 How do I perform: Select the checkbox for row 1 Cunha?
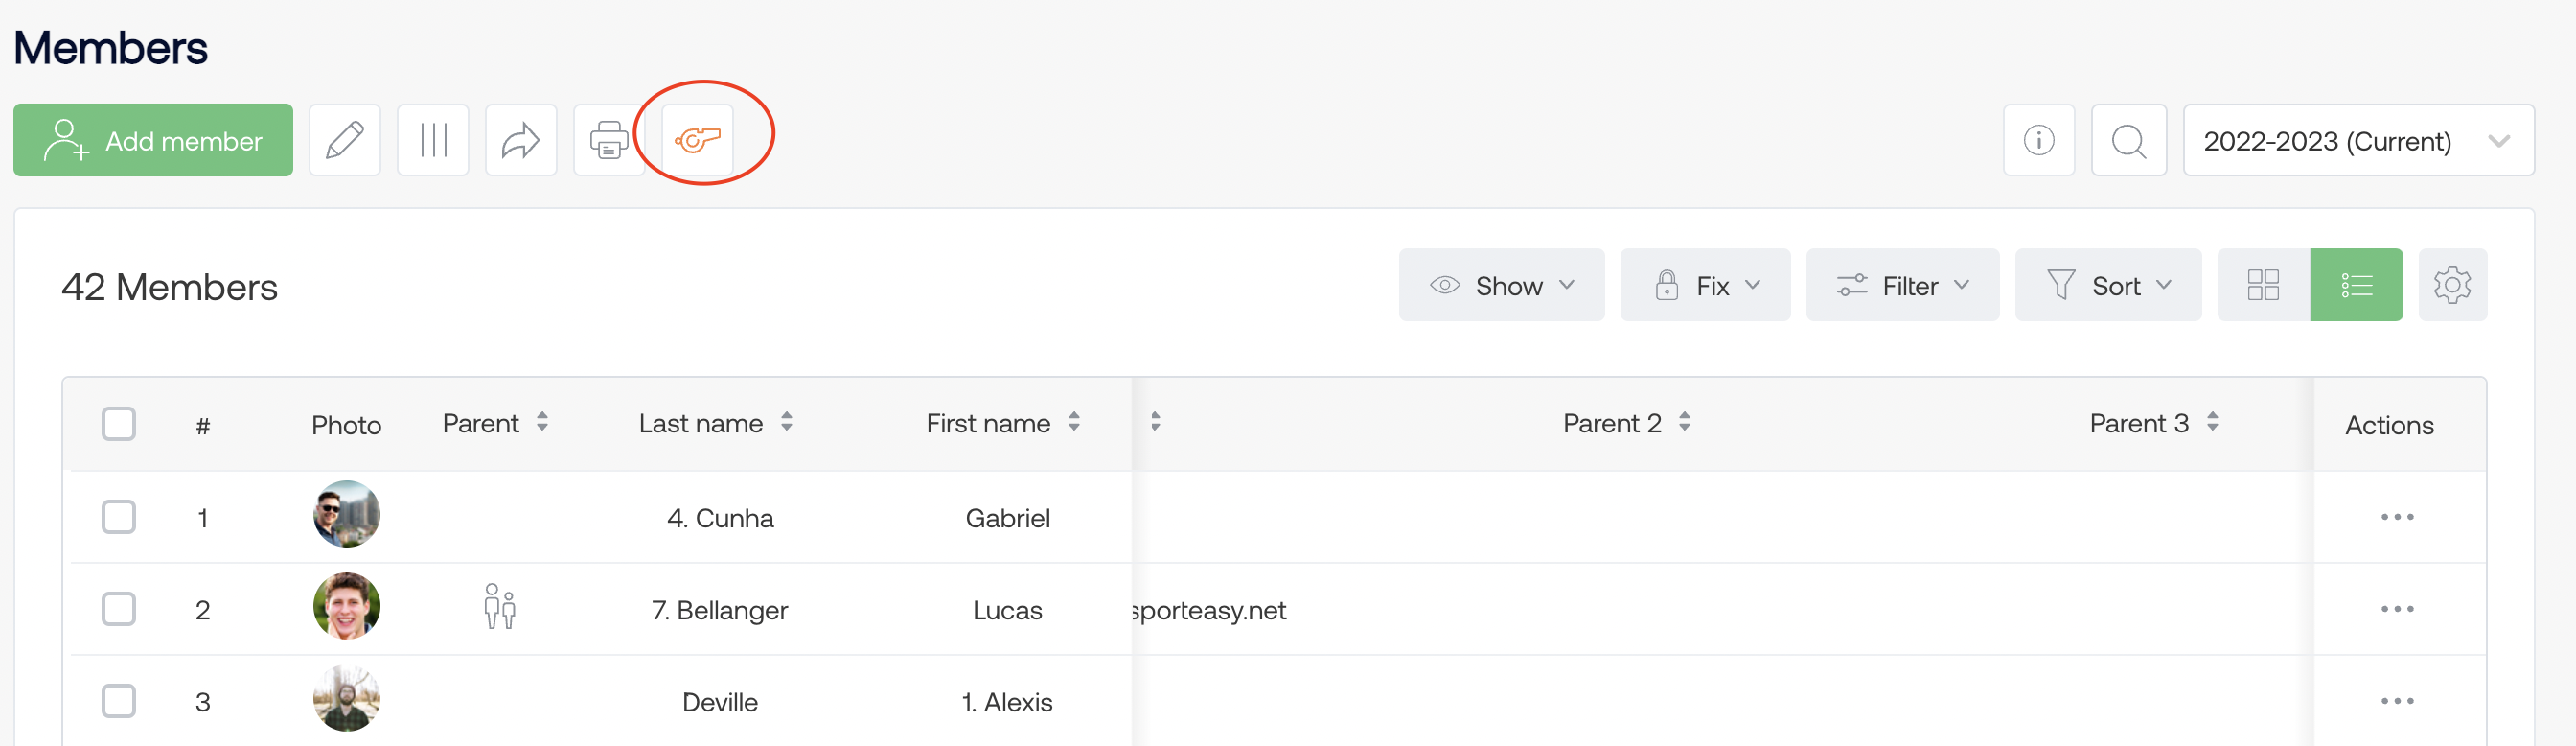[x=118, y=517]
